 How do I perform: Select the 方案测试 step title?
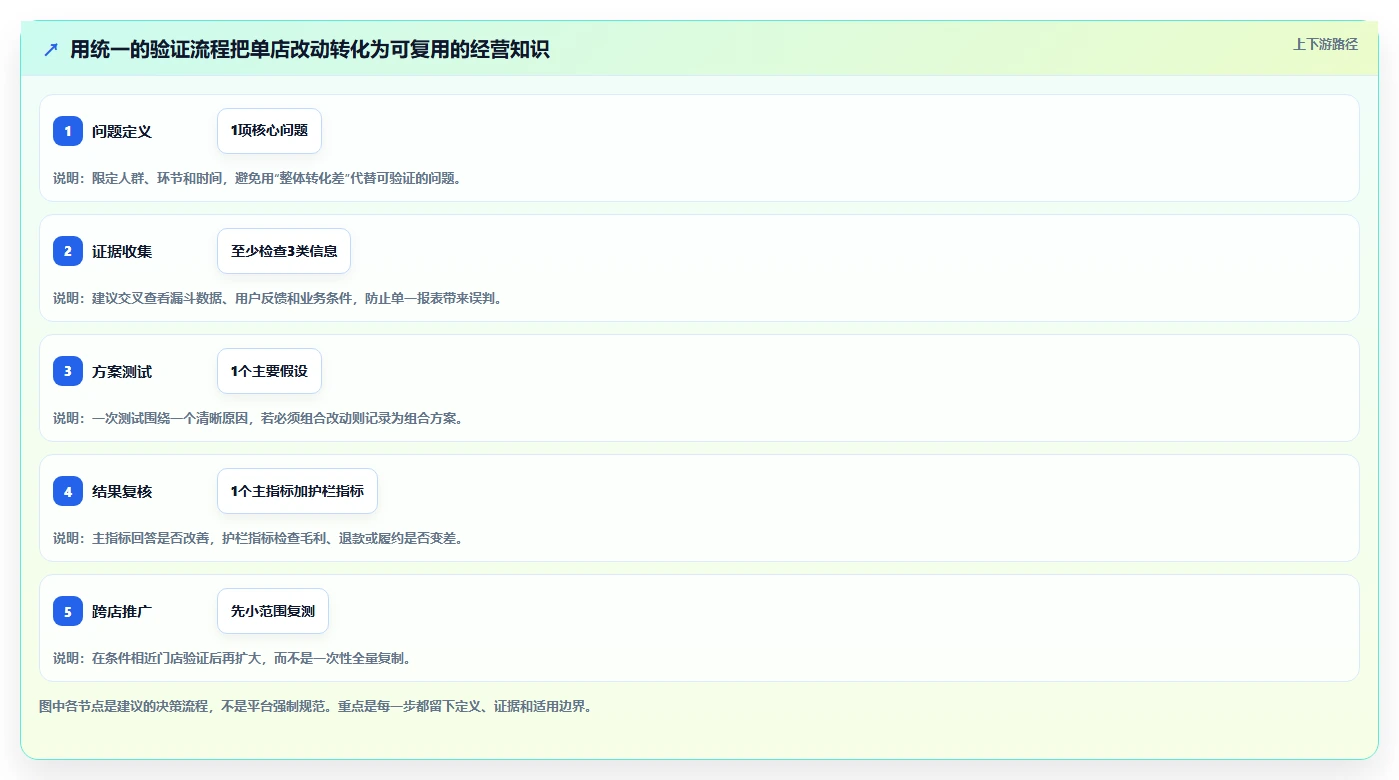(122, 371)
